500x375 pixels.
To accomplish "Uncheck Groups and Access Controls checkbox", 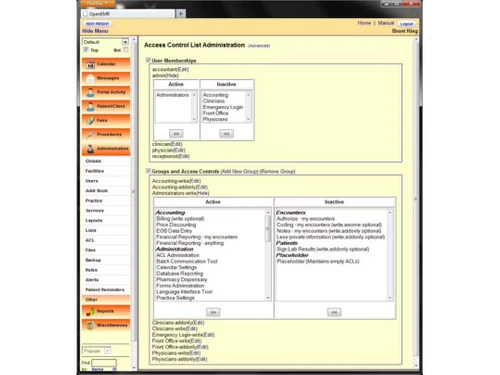I will (x=148, y=171).
